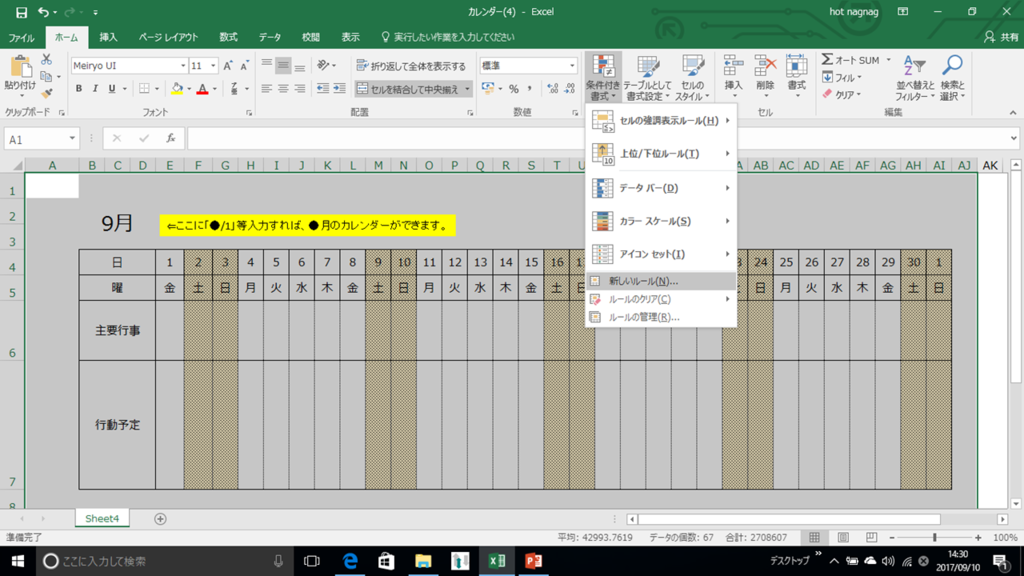Apply comma style format
This screenshot has width=1024, height=576.
point(530,88)
